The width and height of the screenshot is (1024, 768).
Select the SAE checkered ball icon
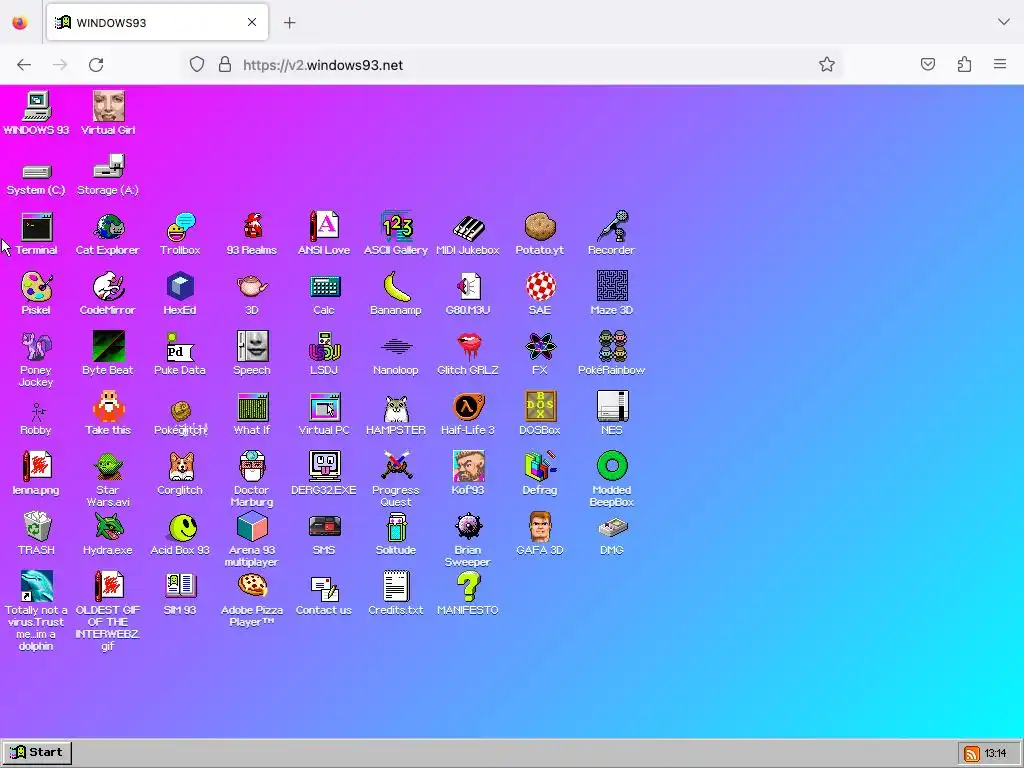[x=541, y=288]
